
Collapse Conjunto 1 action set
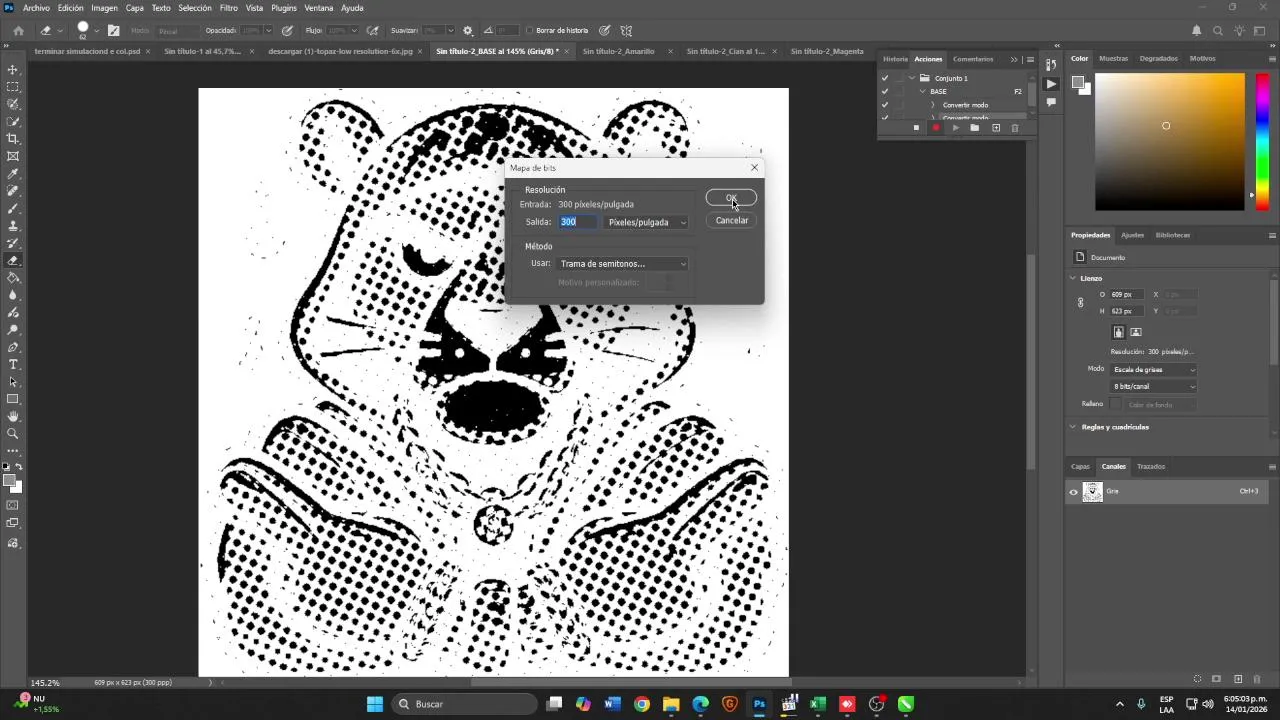[912, 78]
